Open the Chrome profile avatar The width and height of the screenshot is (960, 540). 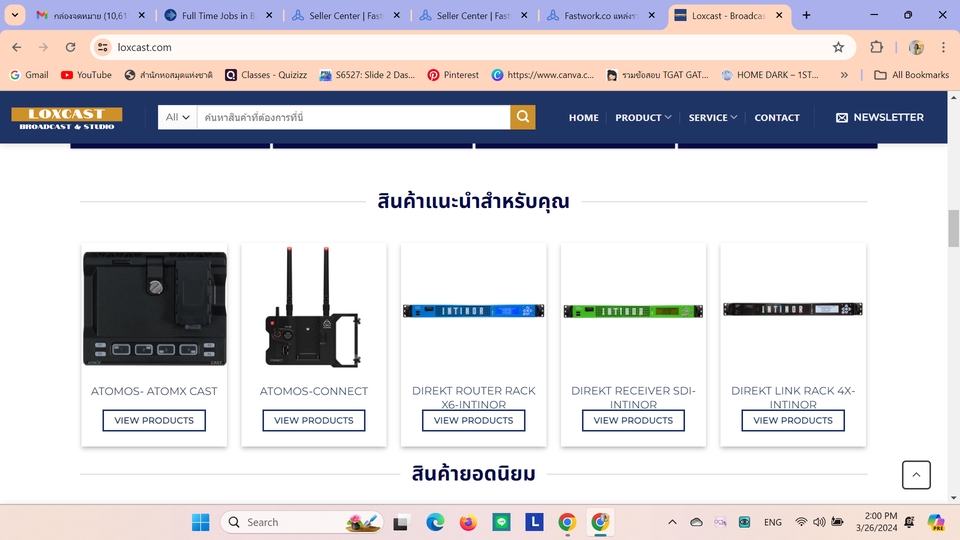916,47
